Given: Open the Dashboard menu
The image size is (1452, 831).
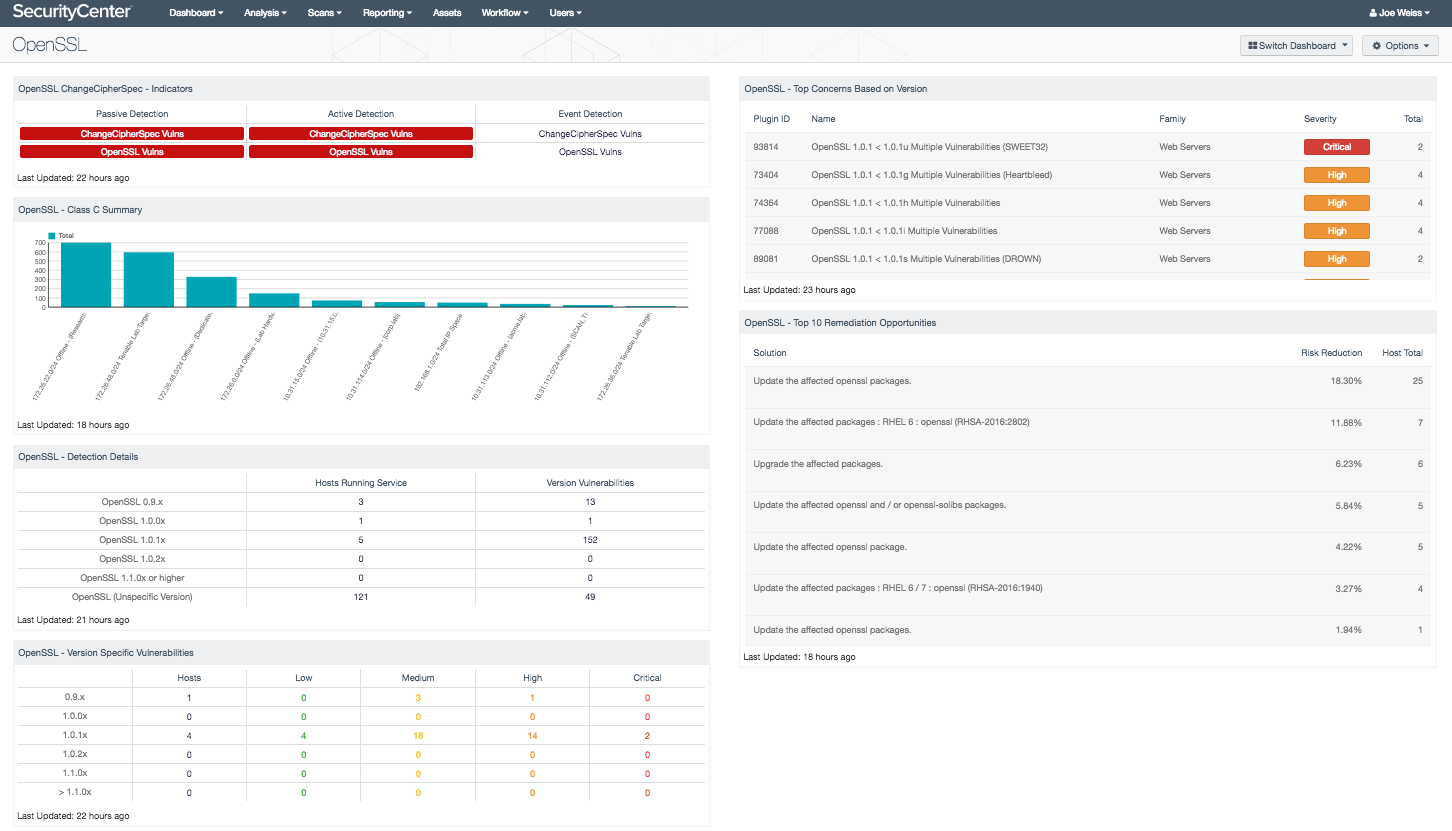Looking at the screenshot, I should (196, 13).
